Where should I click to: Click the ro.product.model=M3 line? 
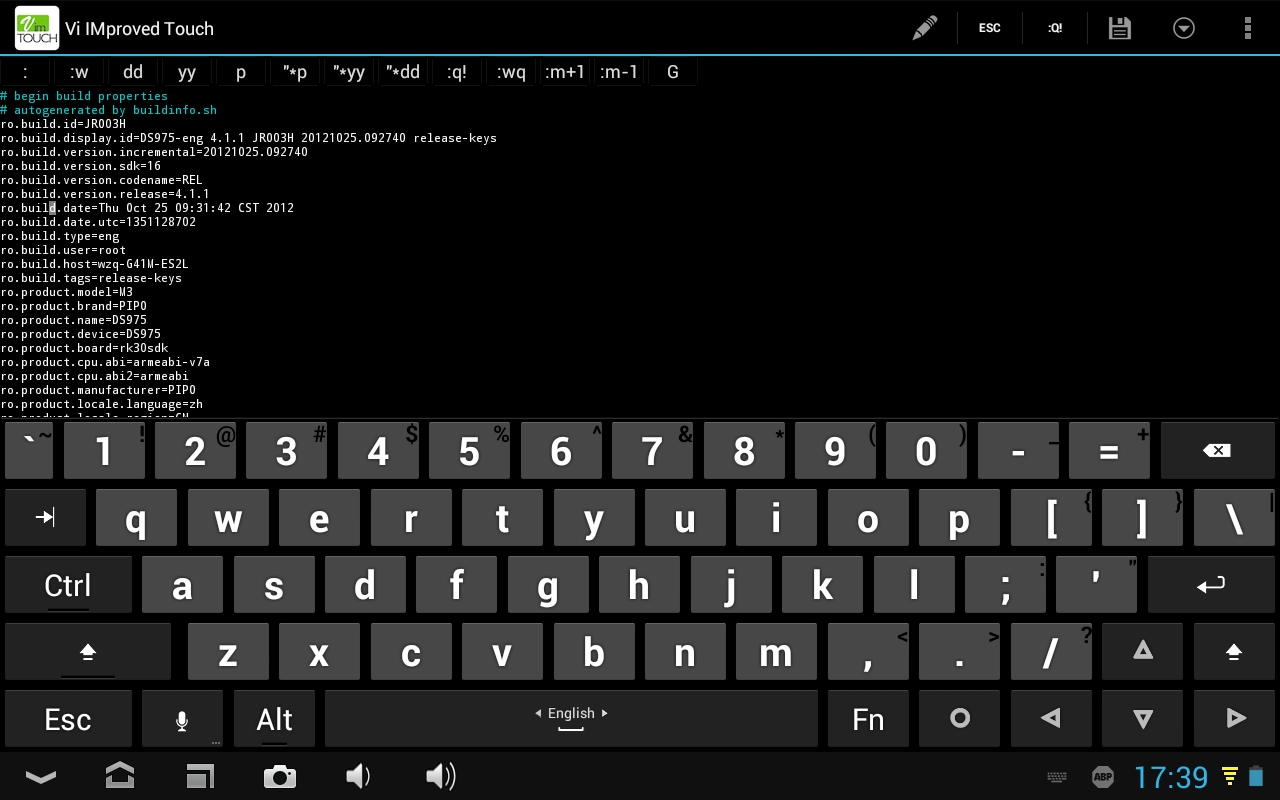coord(67,292)
